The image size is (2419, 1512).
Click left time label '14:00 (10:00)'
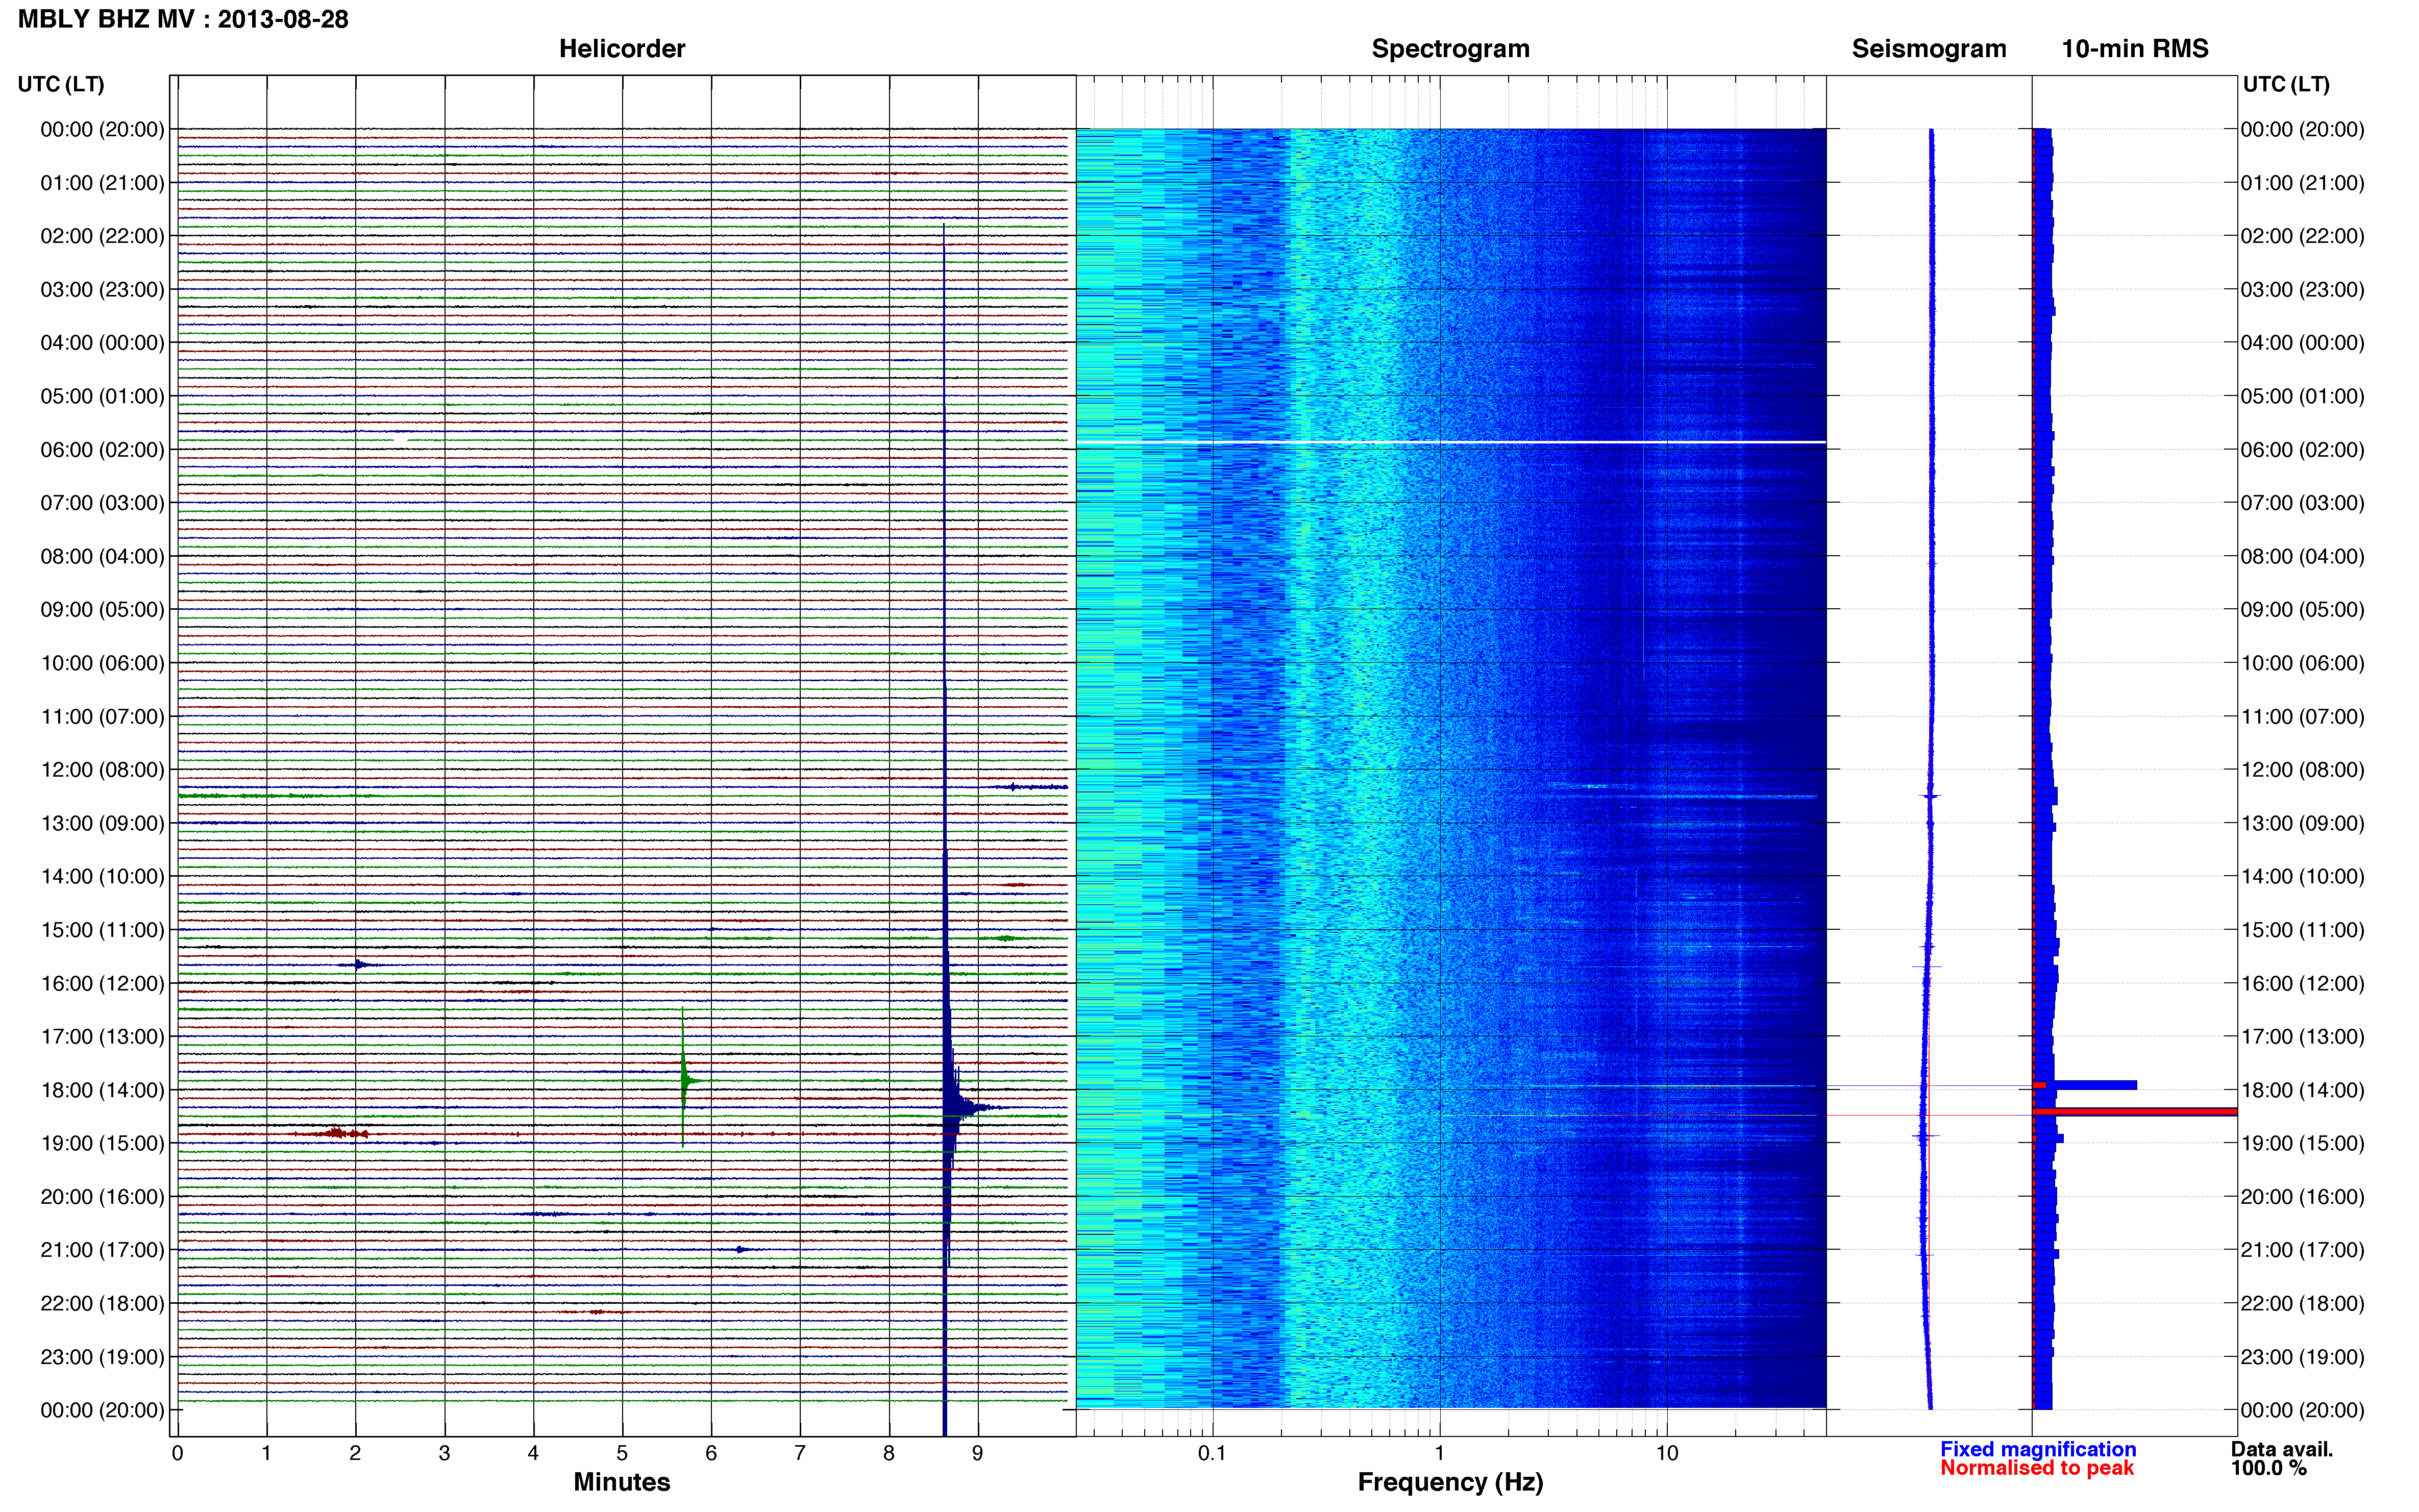(x=102, y=876)
